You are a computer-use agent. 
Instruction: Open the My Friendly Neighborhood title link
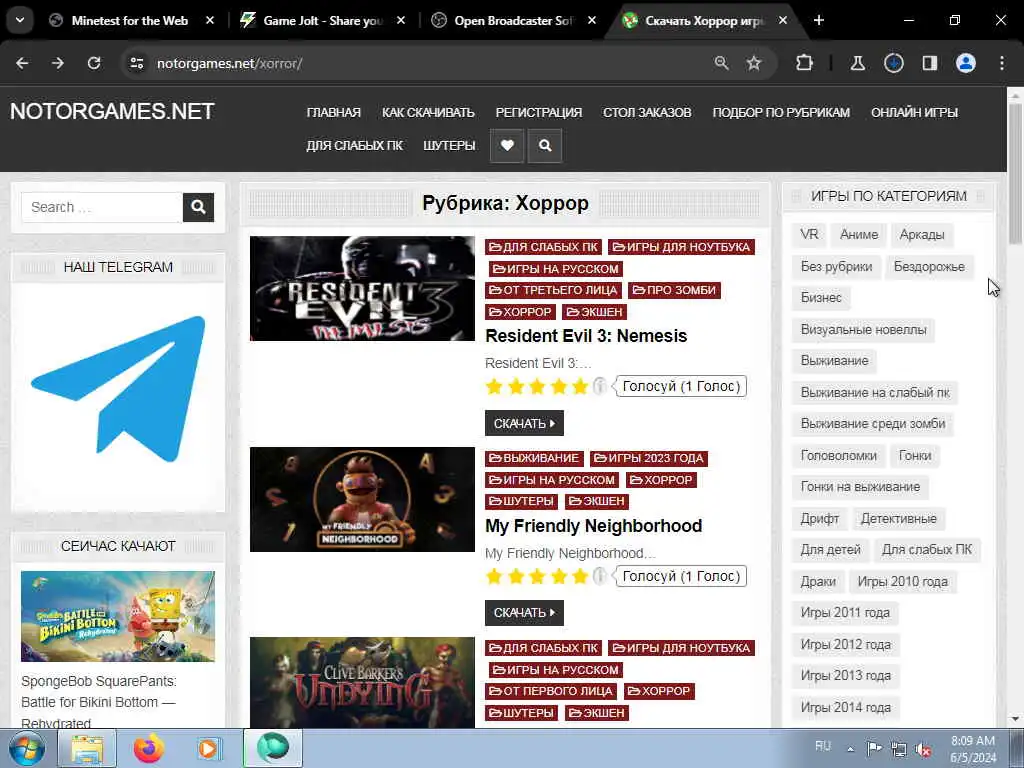click(593, 526)
